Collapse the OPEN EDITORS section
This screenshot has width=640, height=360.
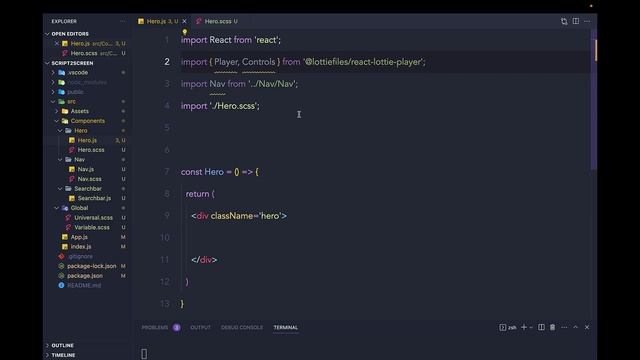point(47,34)
